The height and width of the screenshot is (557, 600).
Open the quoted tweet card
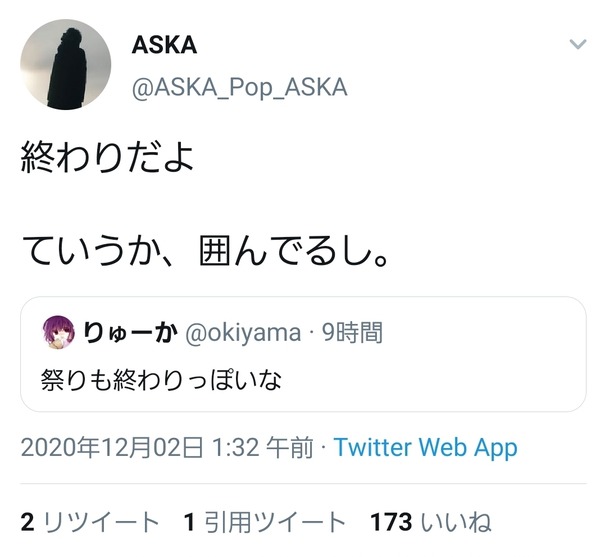[x=303, y=354]
